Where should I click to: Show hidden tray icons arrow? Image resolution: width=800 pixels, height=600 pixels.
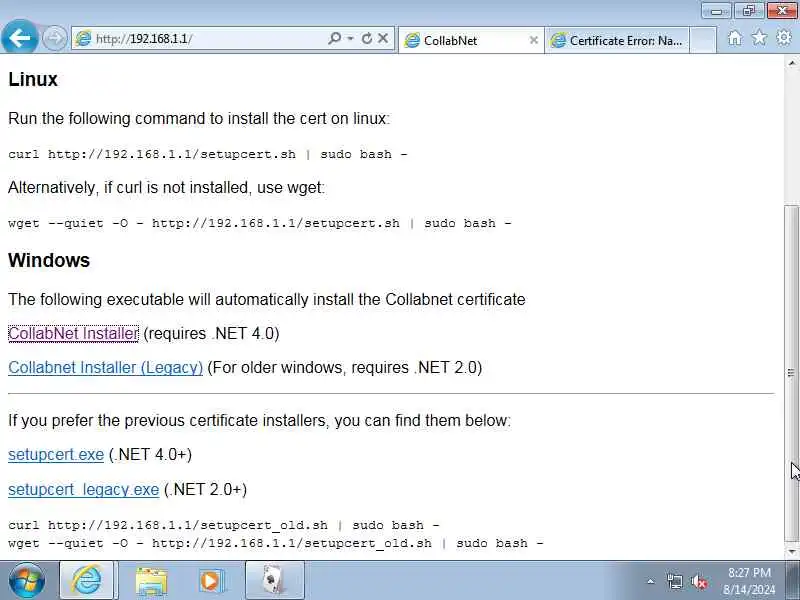651,581
